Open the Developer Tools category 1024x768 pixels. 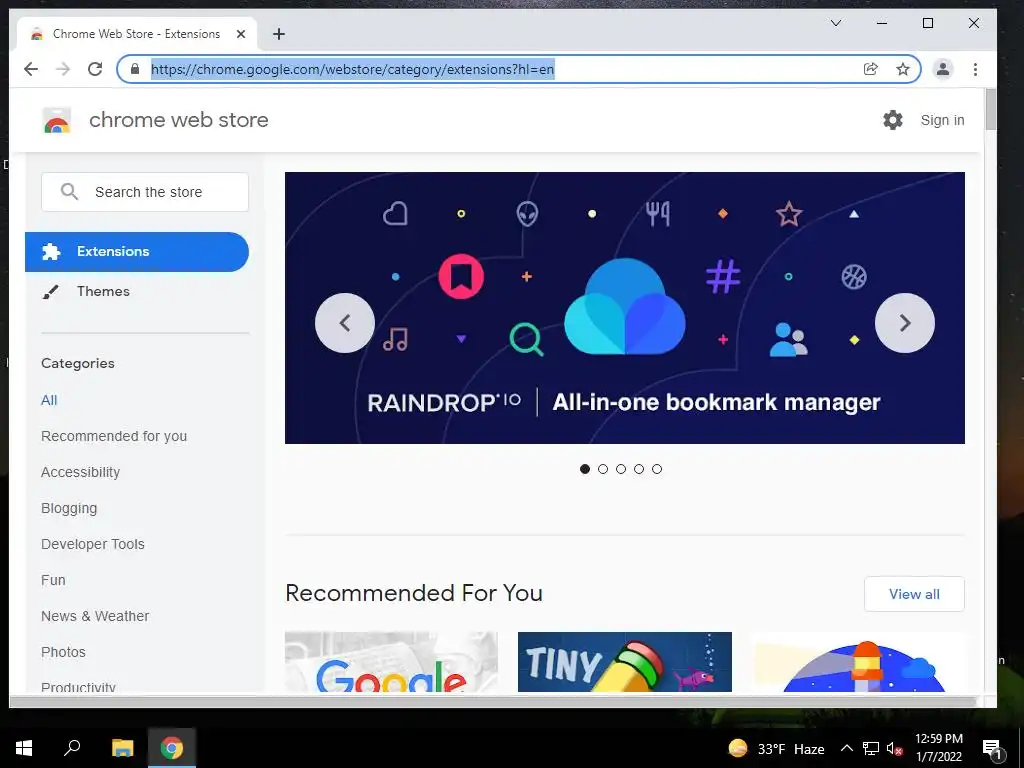point(93,544)
